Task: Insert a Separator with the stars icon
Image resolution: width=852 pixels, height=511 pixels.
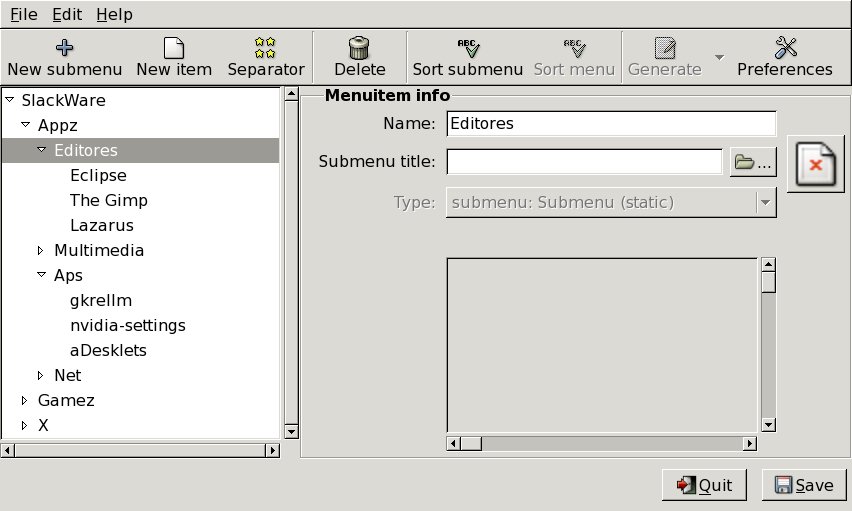Action: [265, 48]
